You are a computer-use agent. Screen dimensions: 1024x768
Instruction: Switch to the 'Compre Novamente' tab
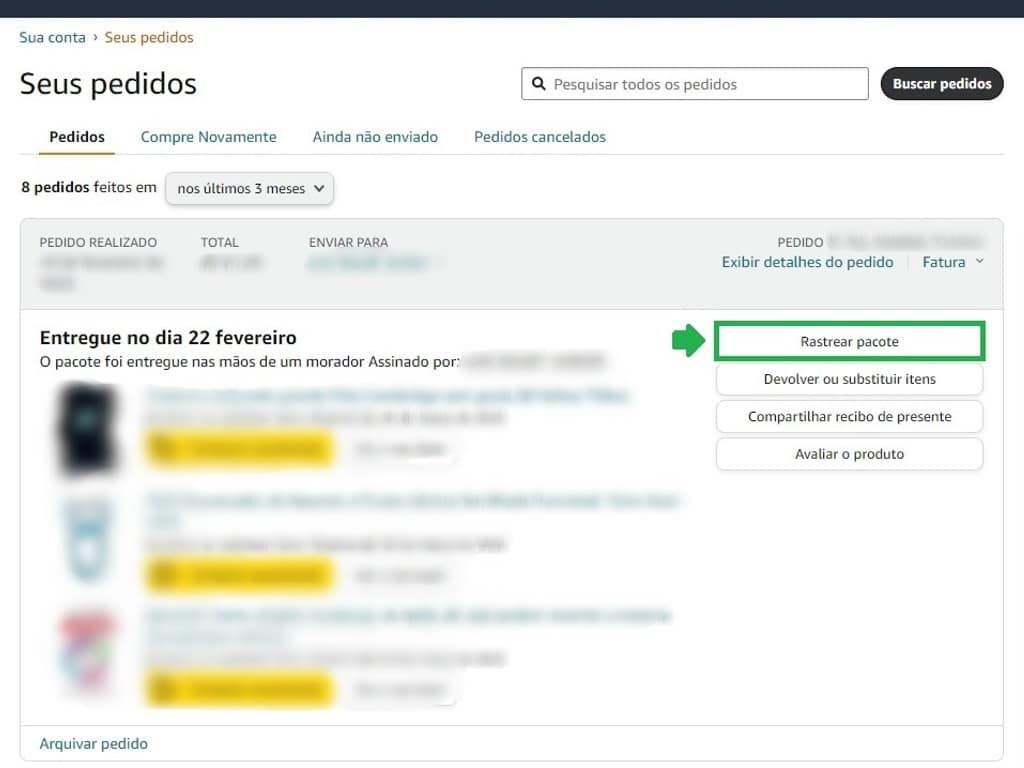pyautogui.click(x=208, y=136)
